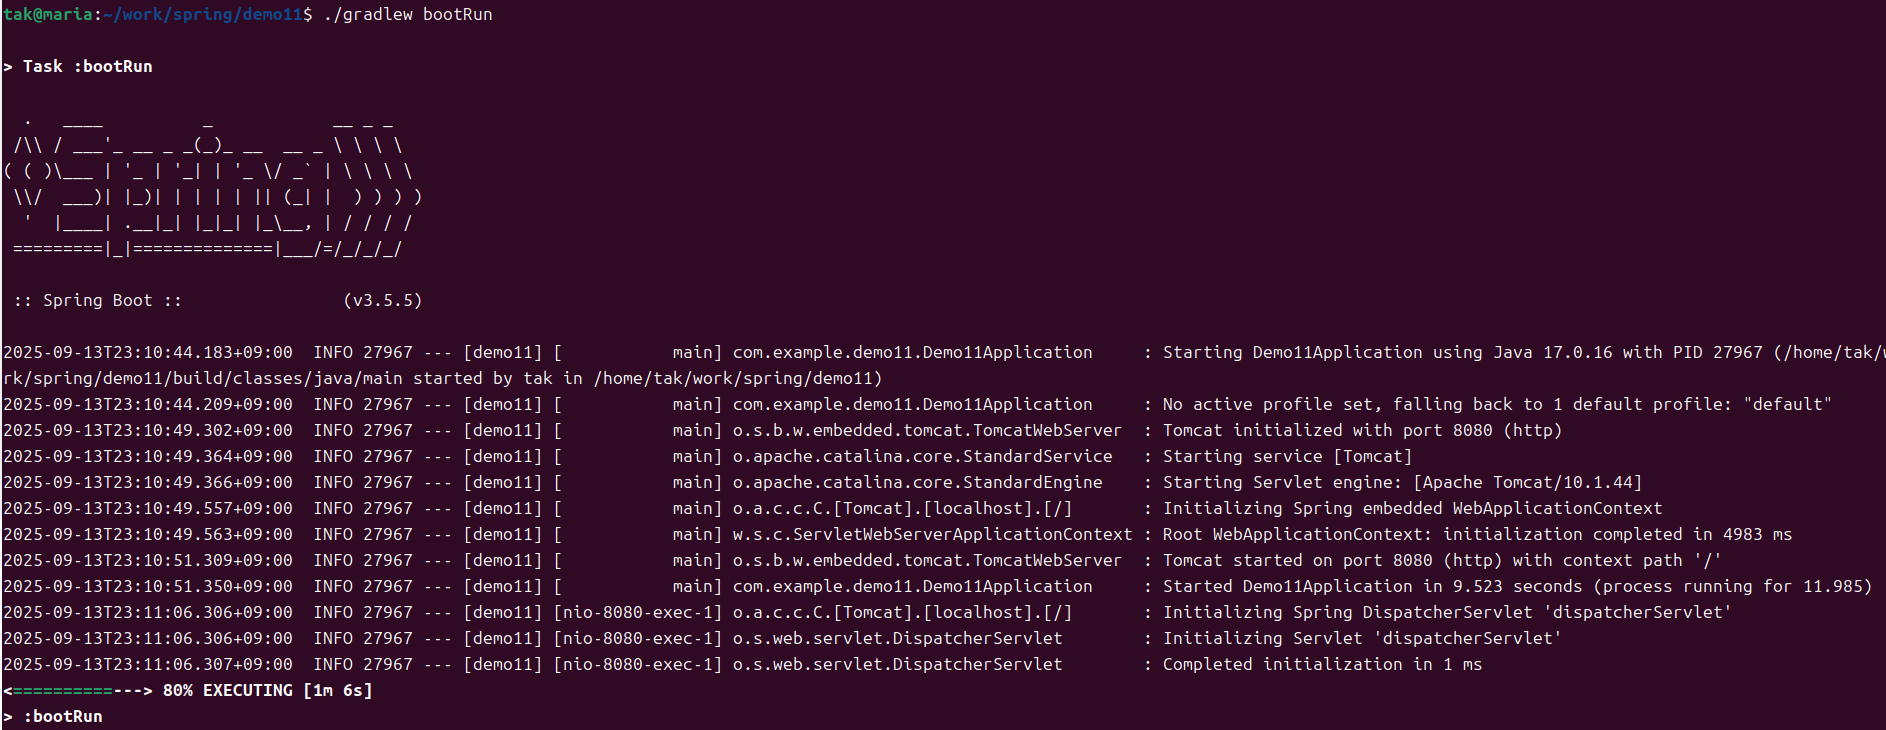The width and height of the screenshot is (1886, 730).
Task: Click the Spring Boot version (v3.5.5) text
Action: tap(383, 300)
